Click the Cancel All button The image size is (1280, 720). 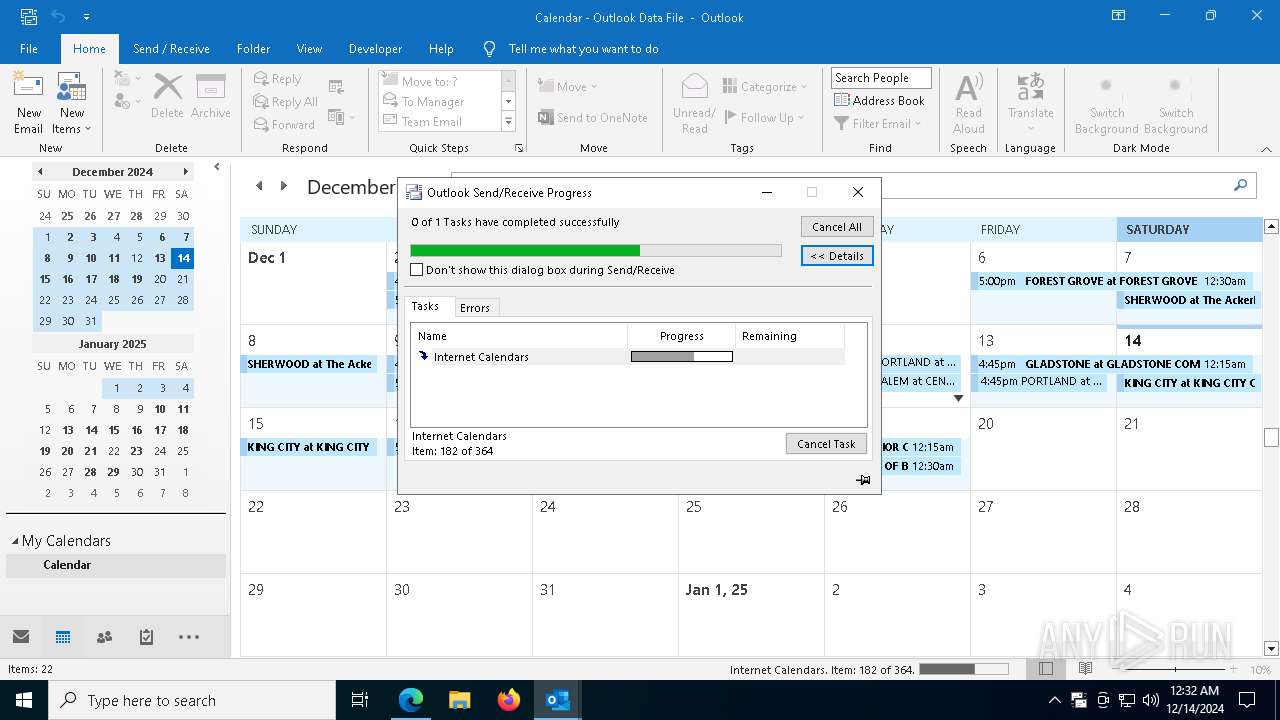click(837, 227)
